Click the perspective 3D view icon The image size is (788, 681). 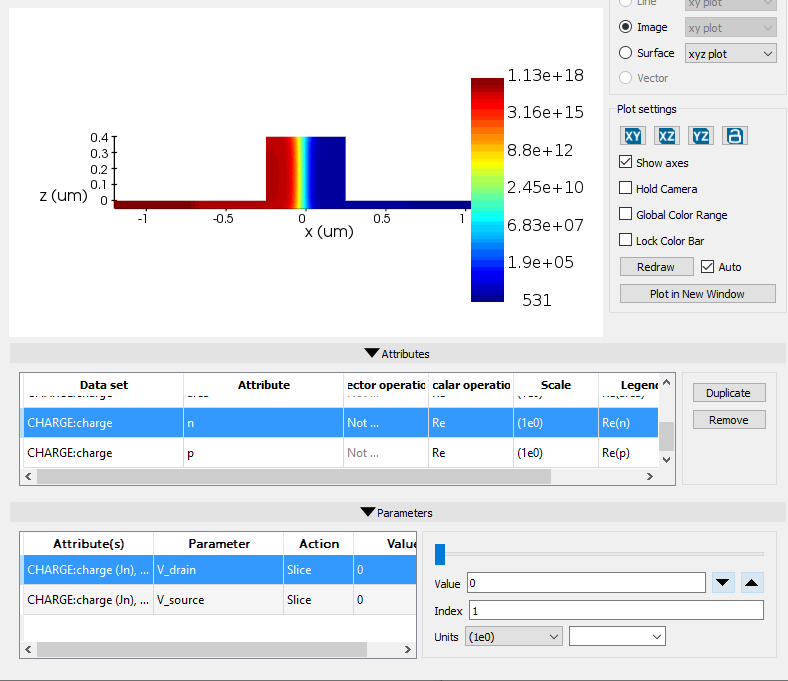[x=735, y=136]
